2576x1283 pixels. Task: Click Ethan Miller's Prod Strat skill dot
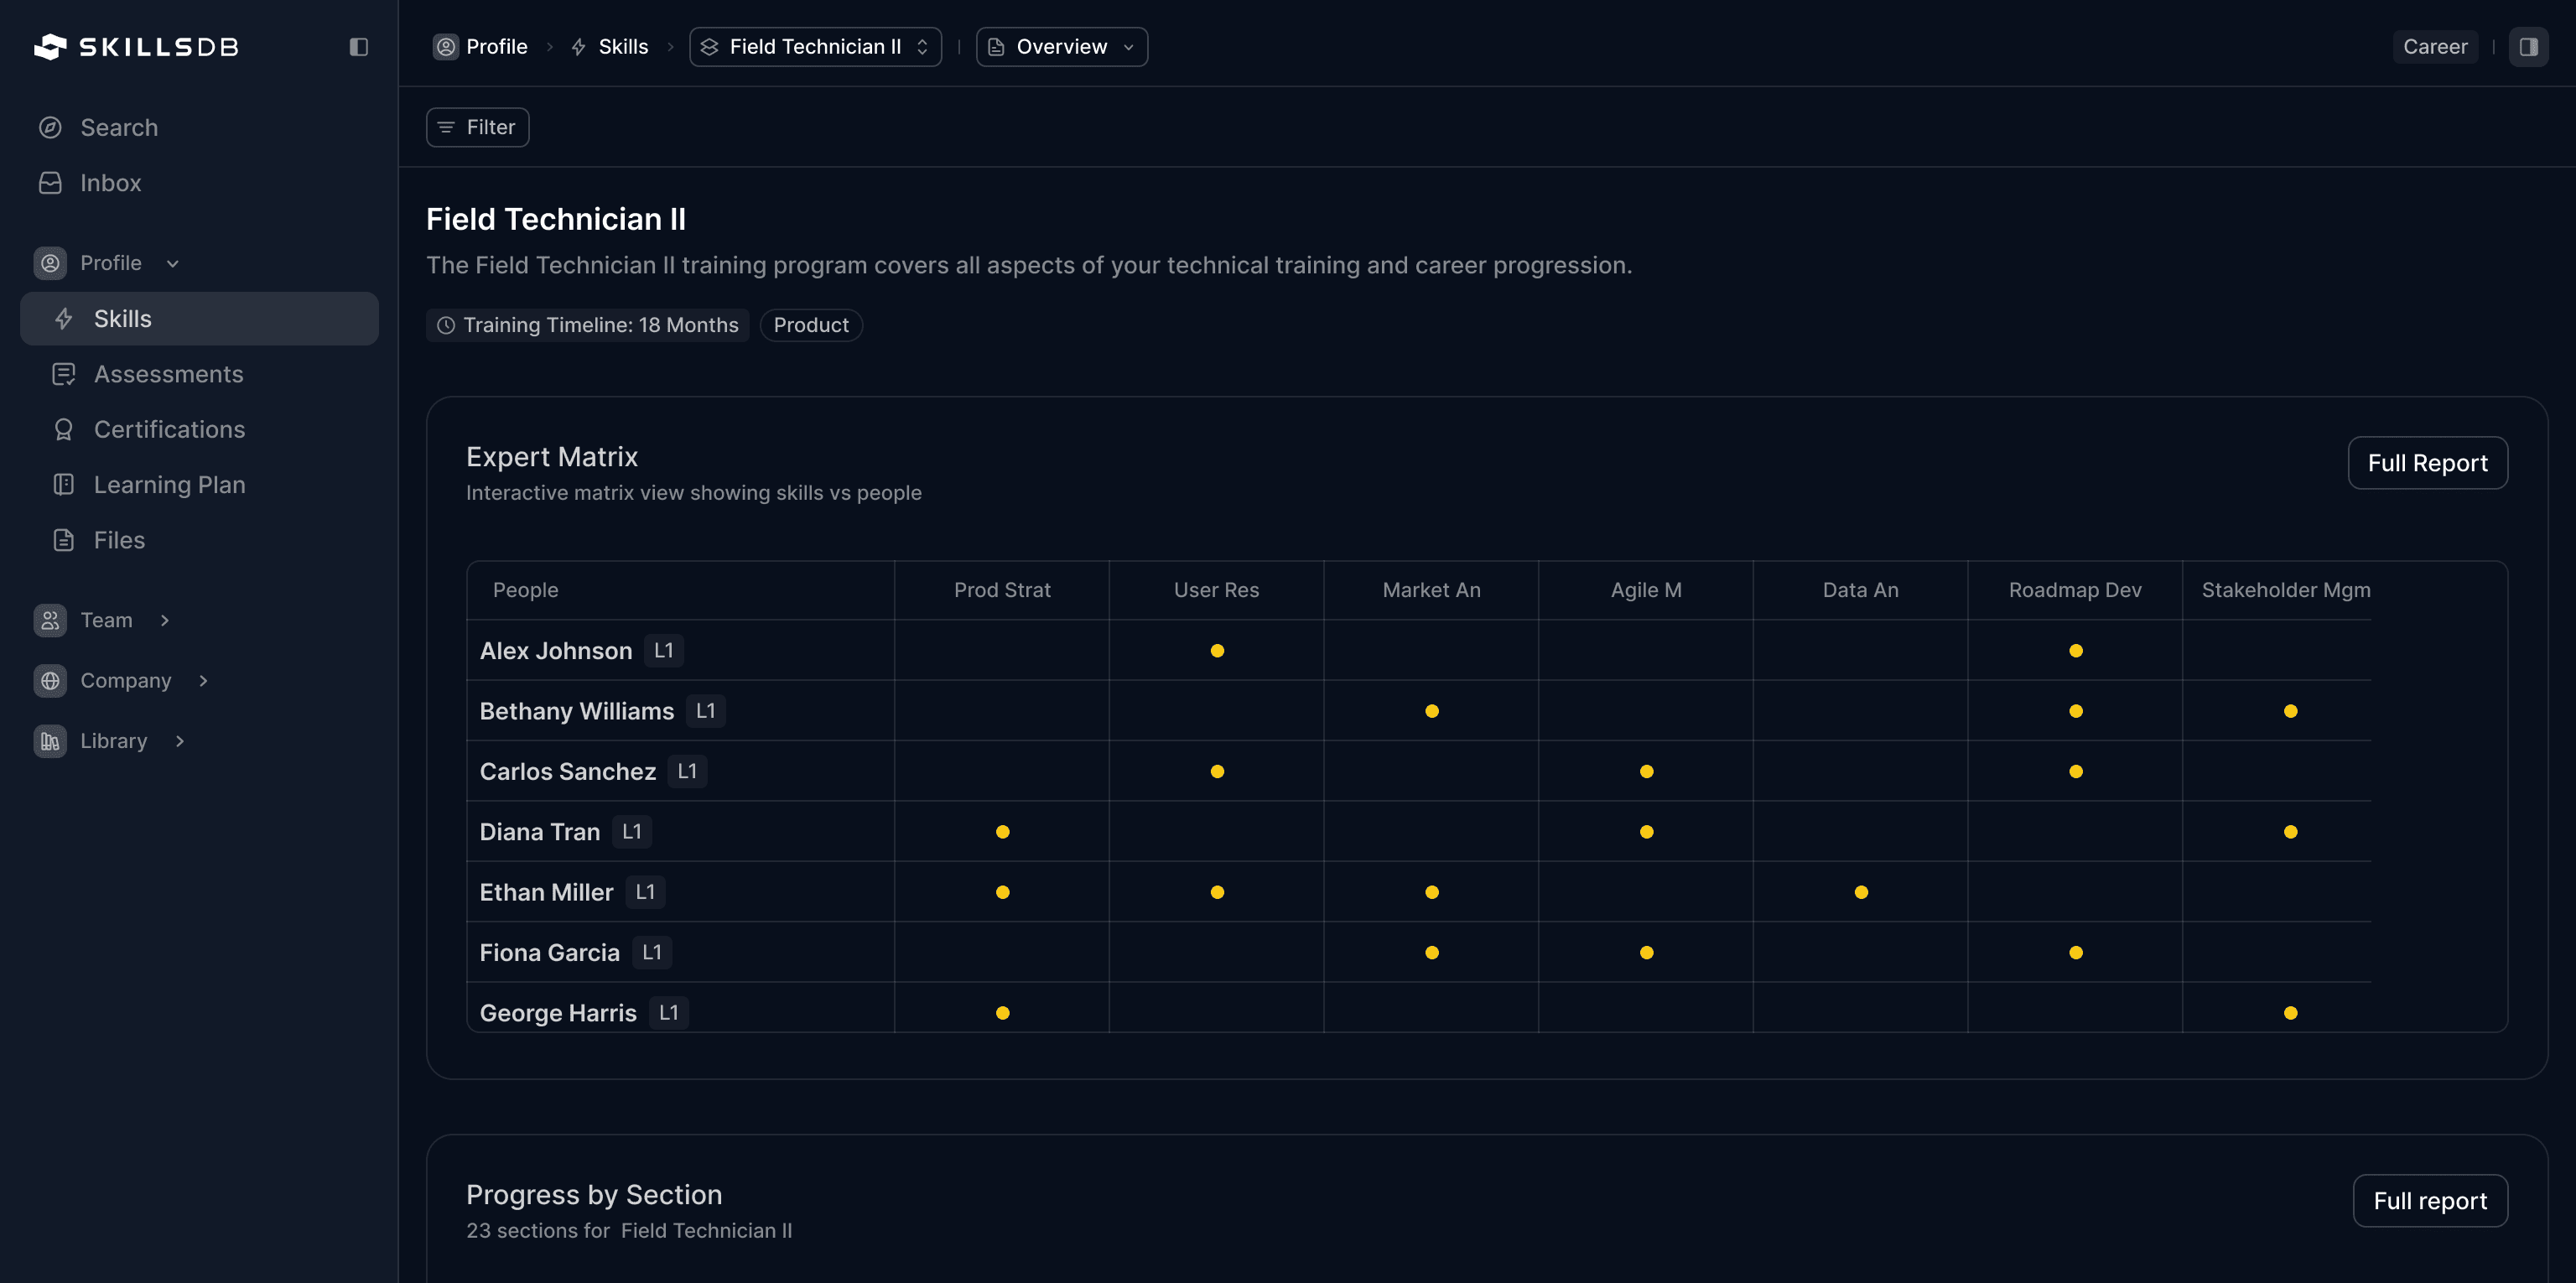pos(1003,891)
